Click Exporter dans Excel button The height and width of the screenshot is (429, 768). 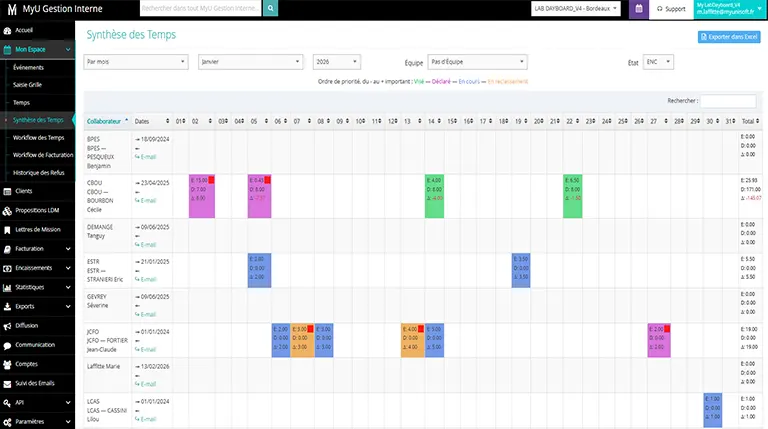click(729, 37)
